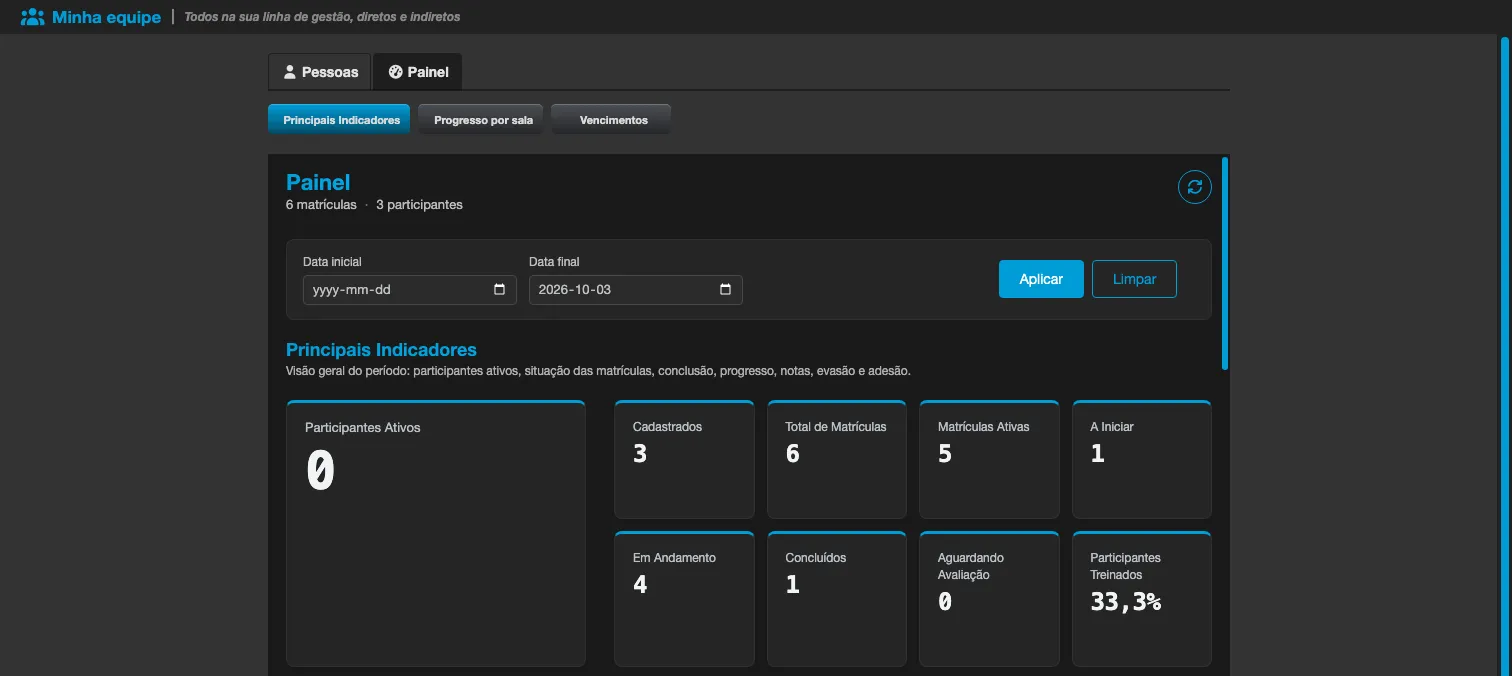Open Progresso por sala sub-tab
Image resolution: width=1512 pixels, height=676 pixels.
click(x=481, y=119)
